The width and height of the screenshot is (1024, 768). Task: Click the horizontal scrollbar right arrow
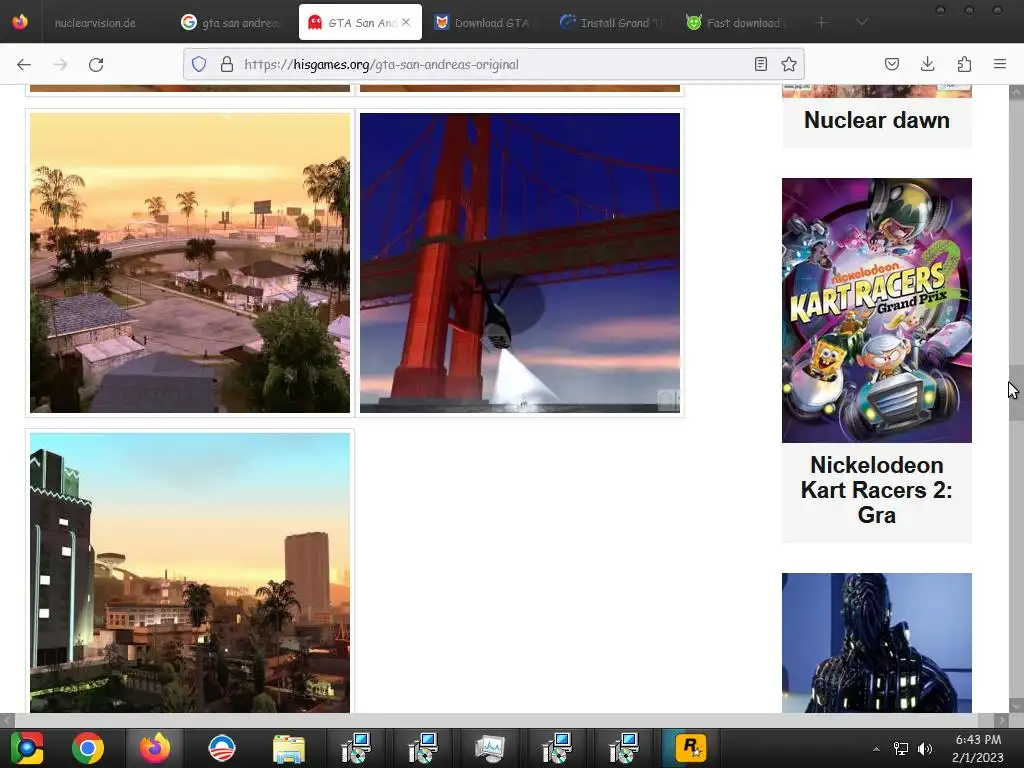click(1002, 720)
